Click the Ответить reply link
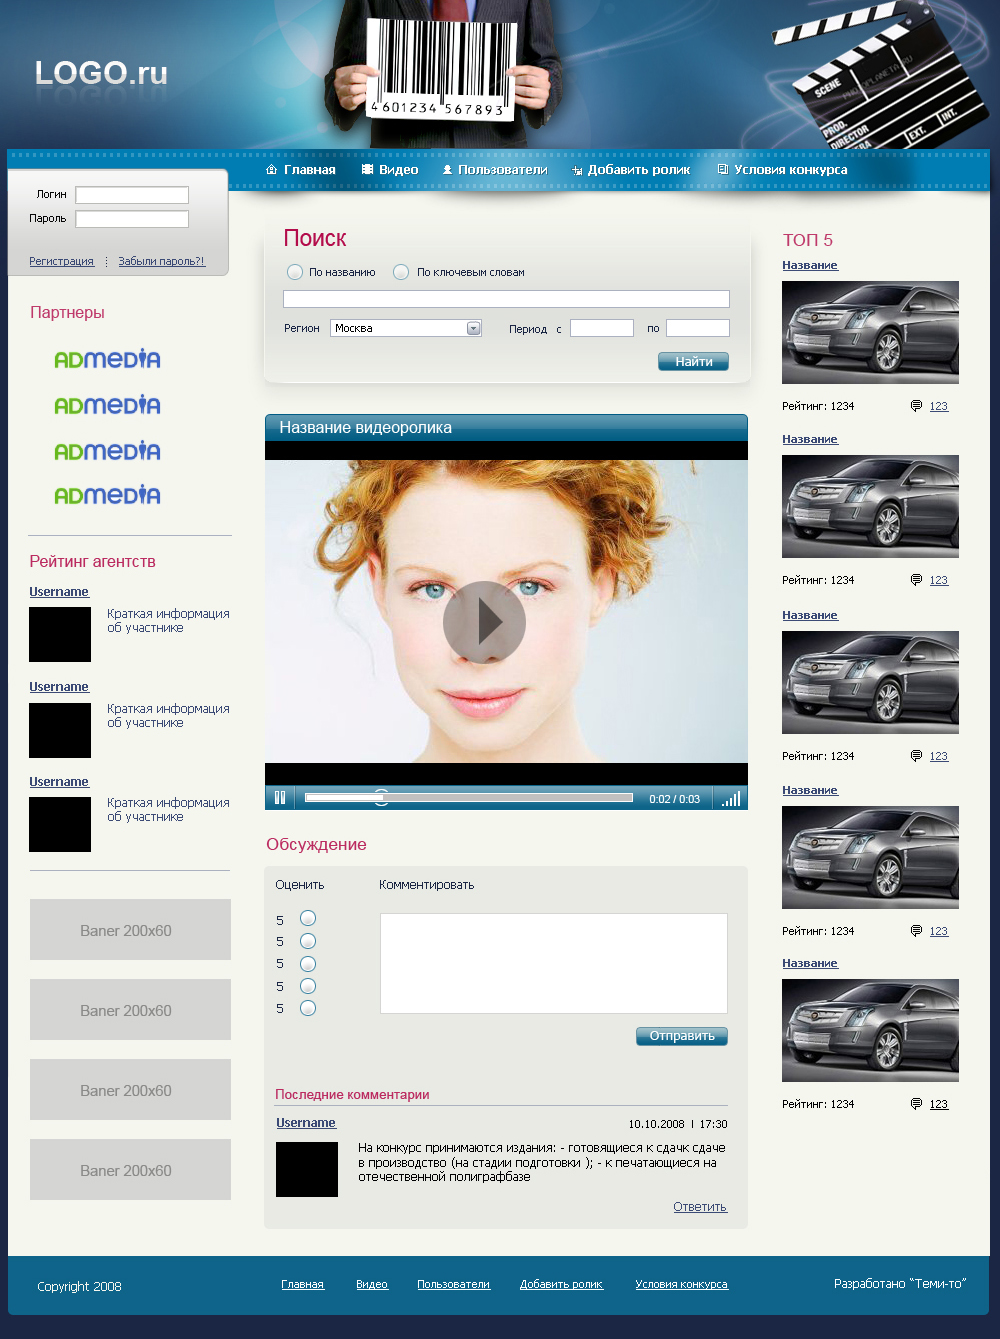This screenshot has height=1339, width=1000. (x=700, y=1207)
